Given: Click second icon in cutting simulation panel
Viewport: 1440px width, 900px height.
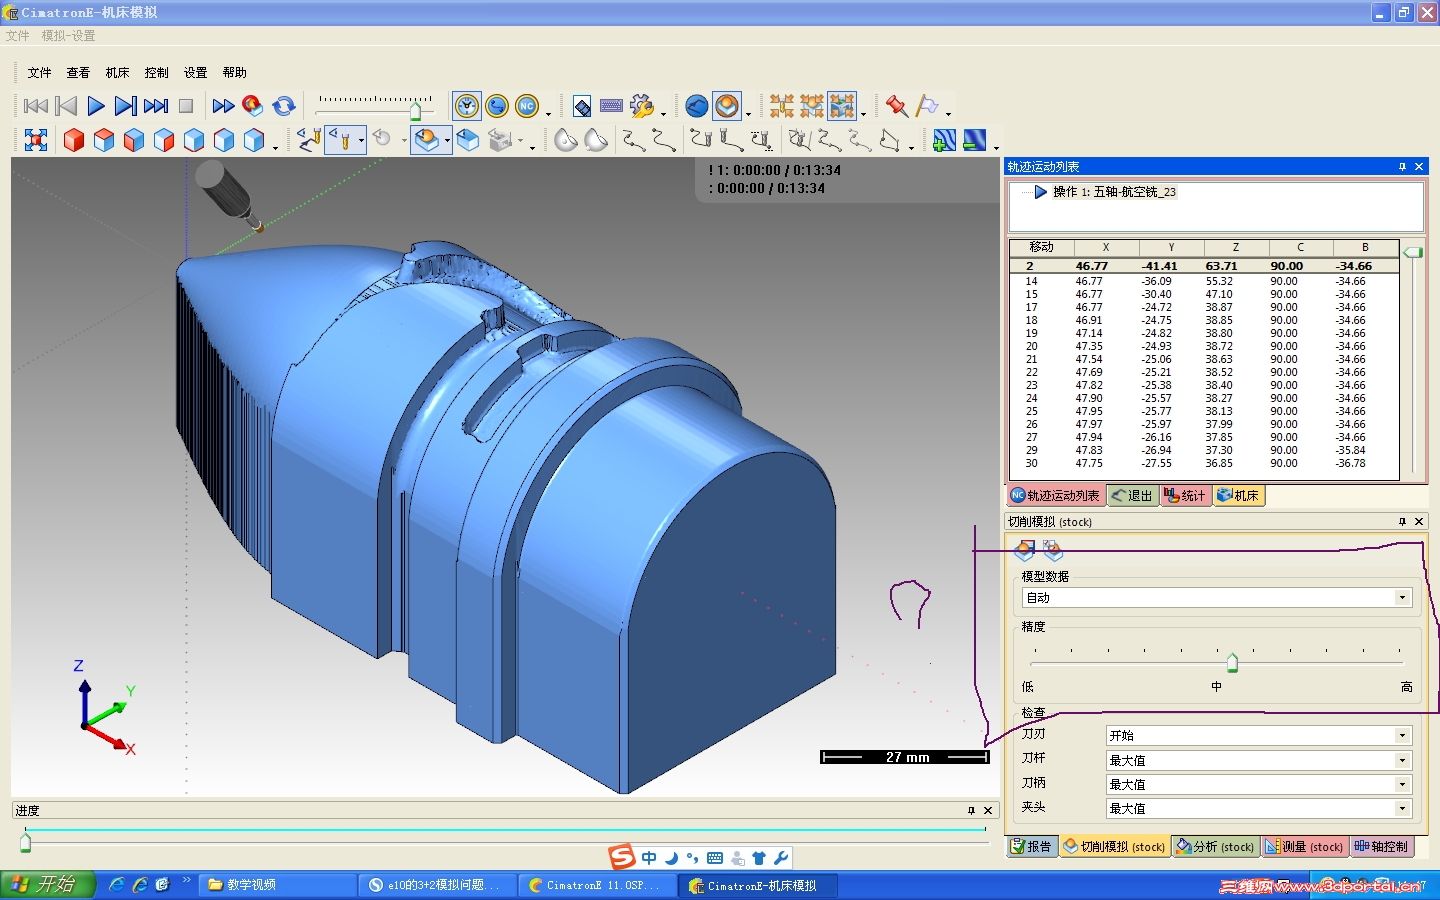Looking at the screenshot, I should [x=1052, y=549].
